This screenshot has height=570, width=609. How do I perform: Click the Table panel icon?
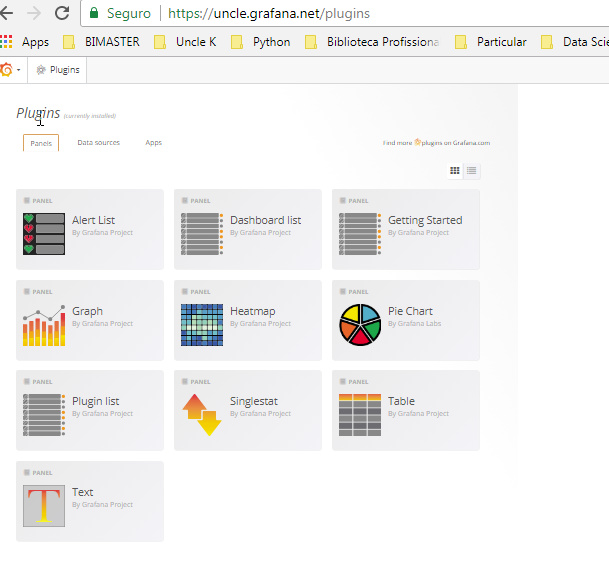pos(360,415)
